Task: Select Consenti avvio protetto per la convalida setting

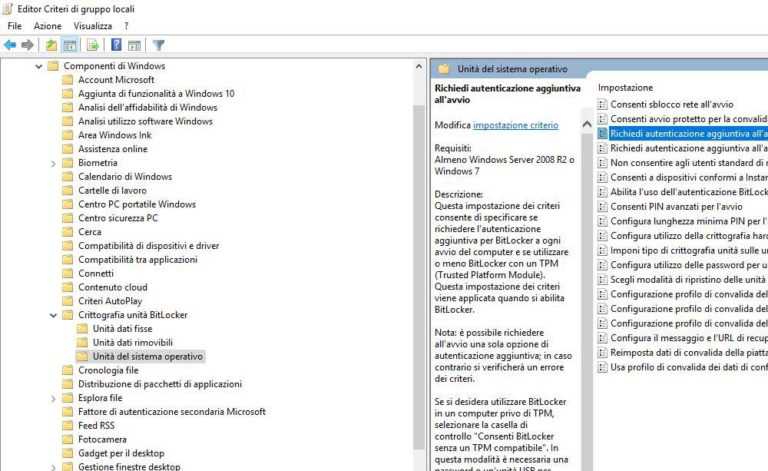Action: click(x=689, y=119)
